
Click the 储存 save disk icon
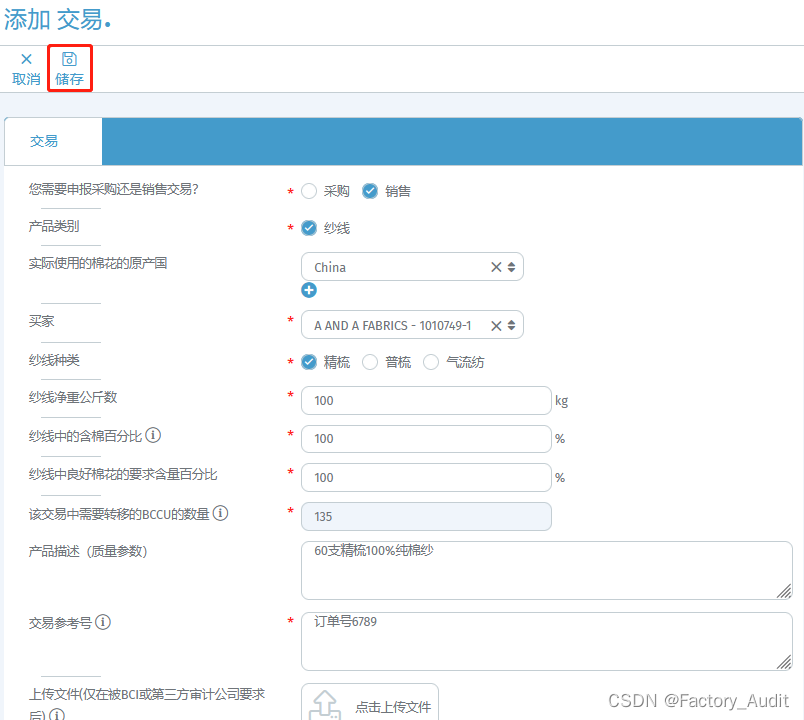tap(69, 59)
